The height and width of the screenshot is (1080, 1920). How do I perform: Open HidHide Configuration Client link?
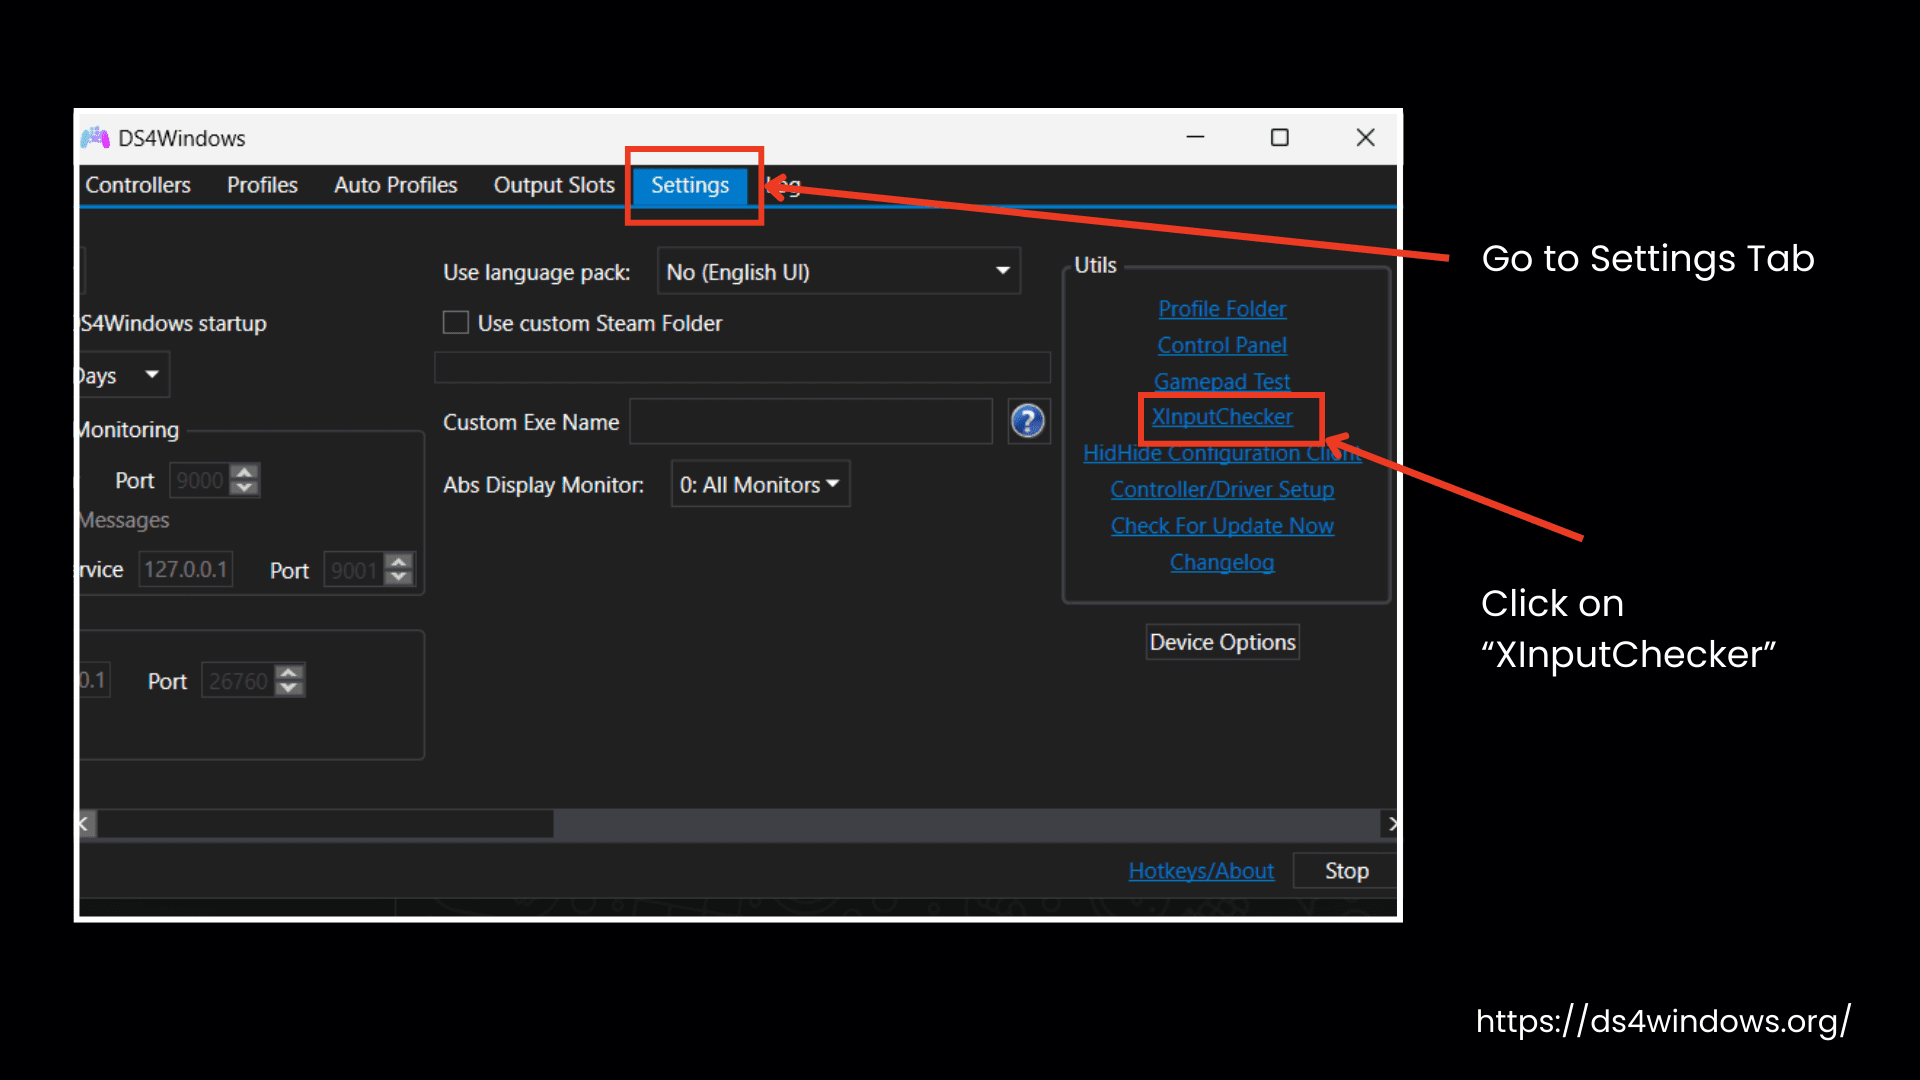coord(1222,453)
